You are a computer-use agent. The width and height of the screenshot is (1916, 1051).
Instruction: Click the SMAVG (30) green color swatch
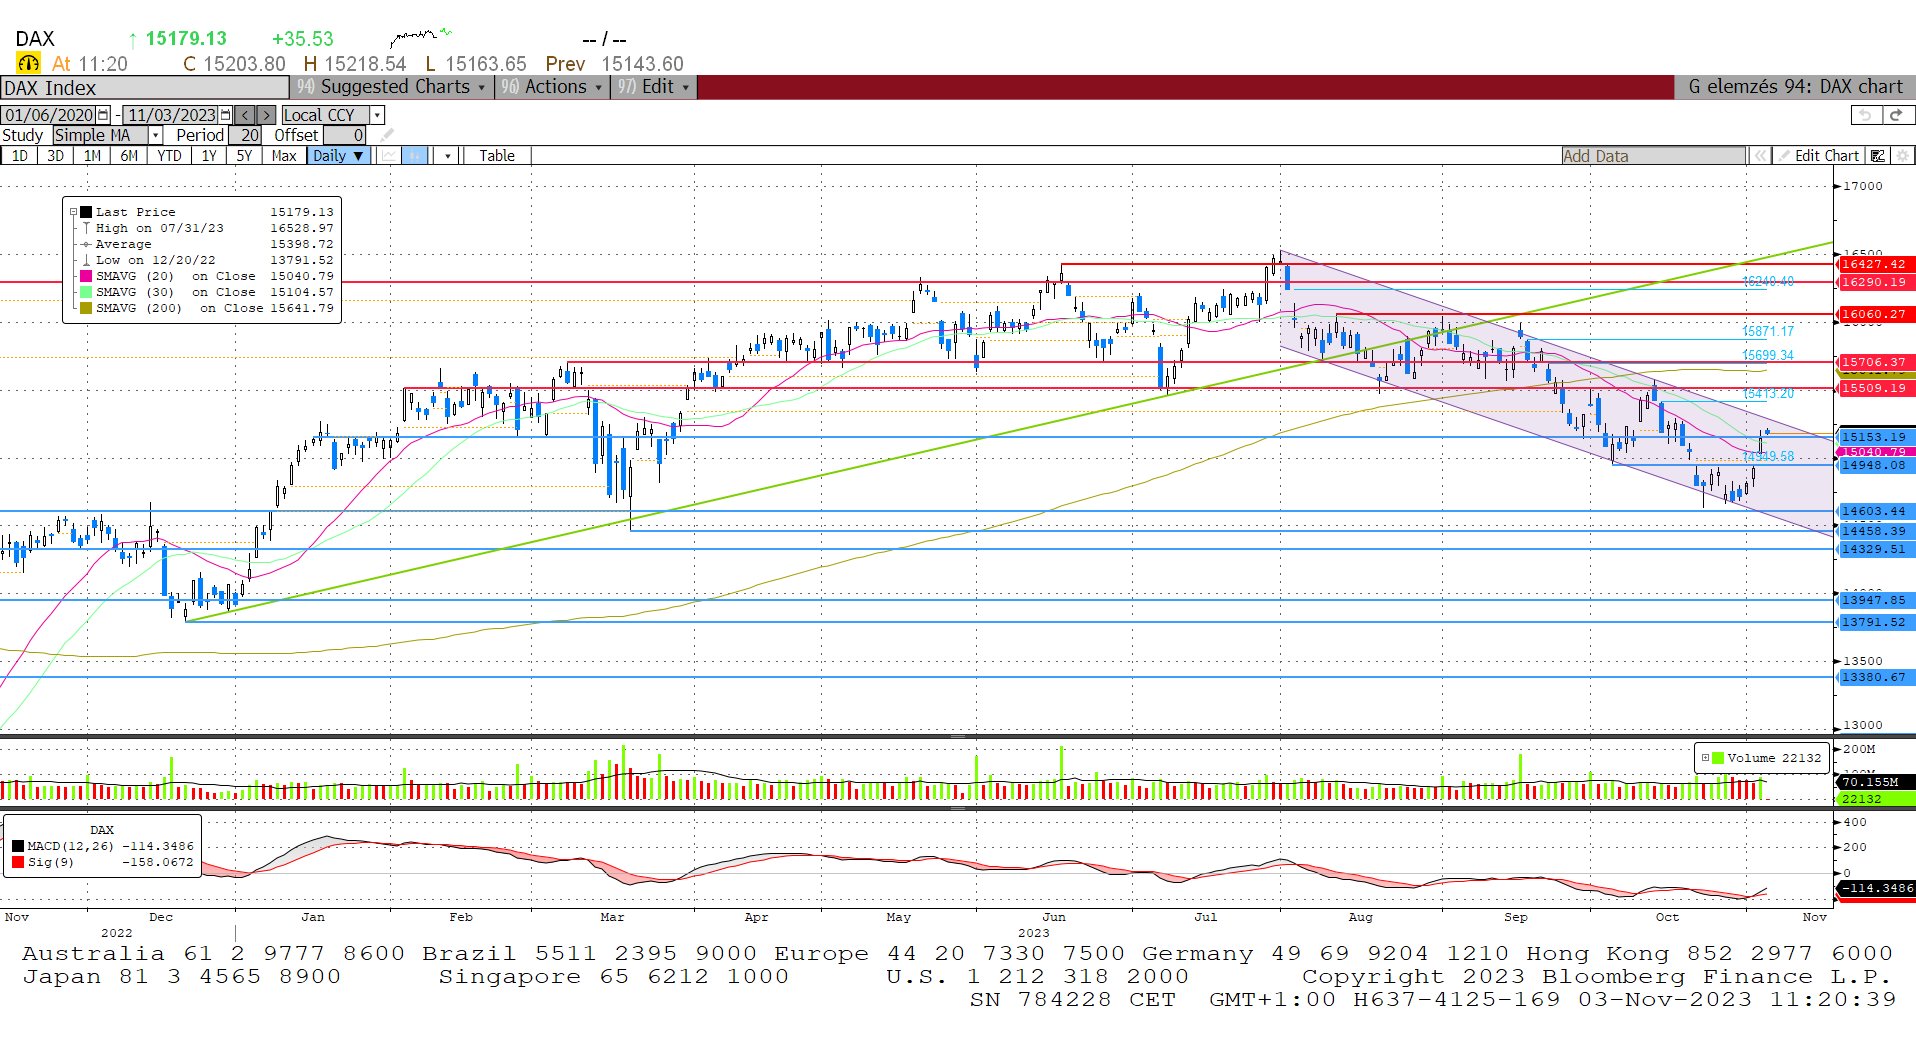click(x=86, y=292)
